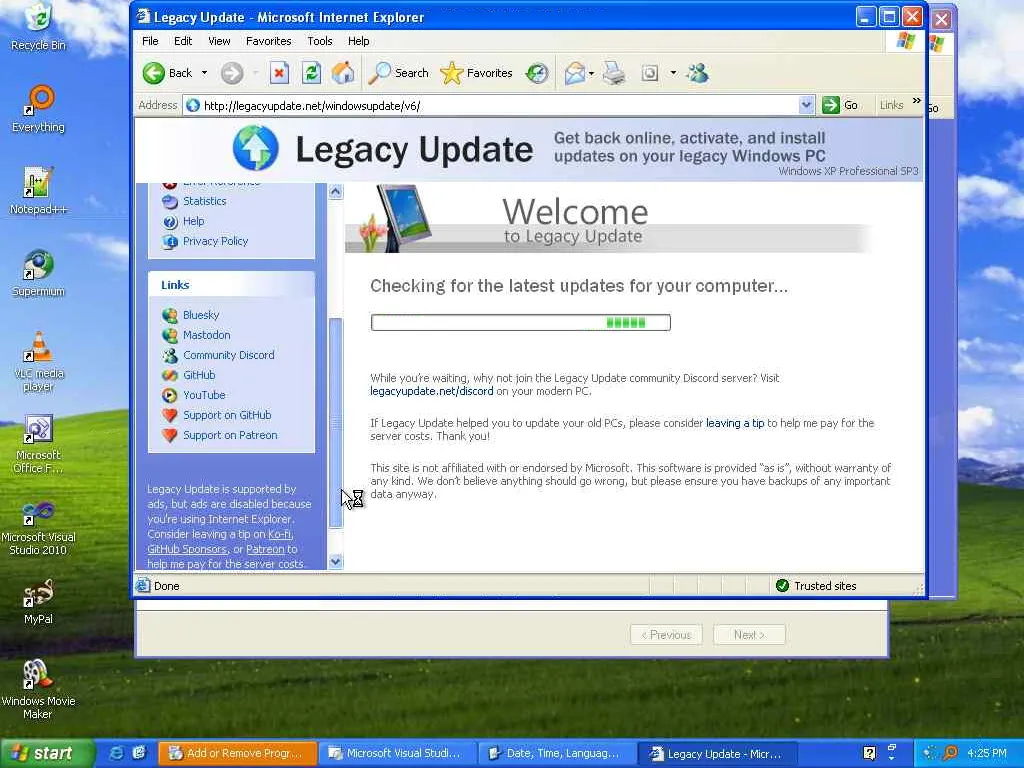The width and height of the screenshot is (1024, 768).
Task: Expand the Links toolbar chevron
Action: (916, 101)
